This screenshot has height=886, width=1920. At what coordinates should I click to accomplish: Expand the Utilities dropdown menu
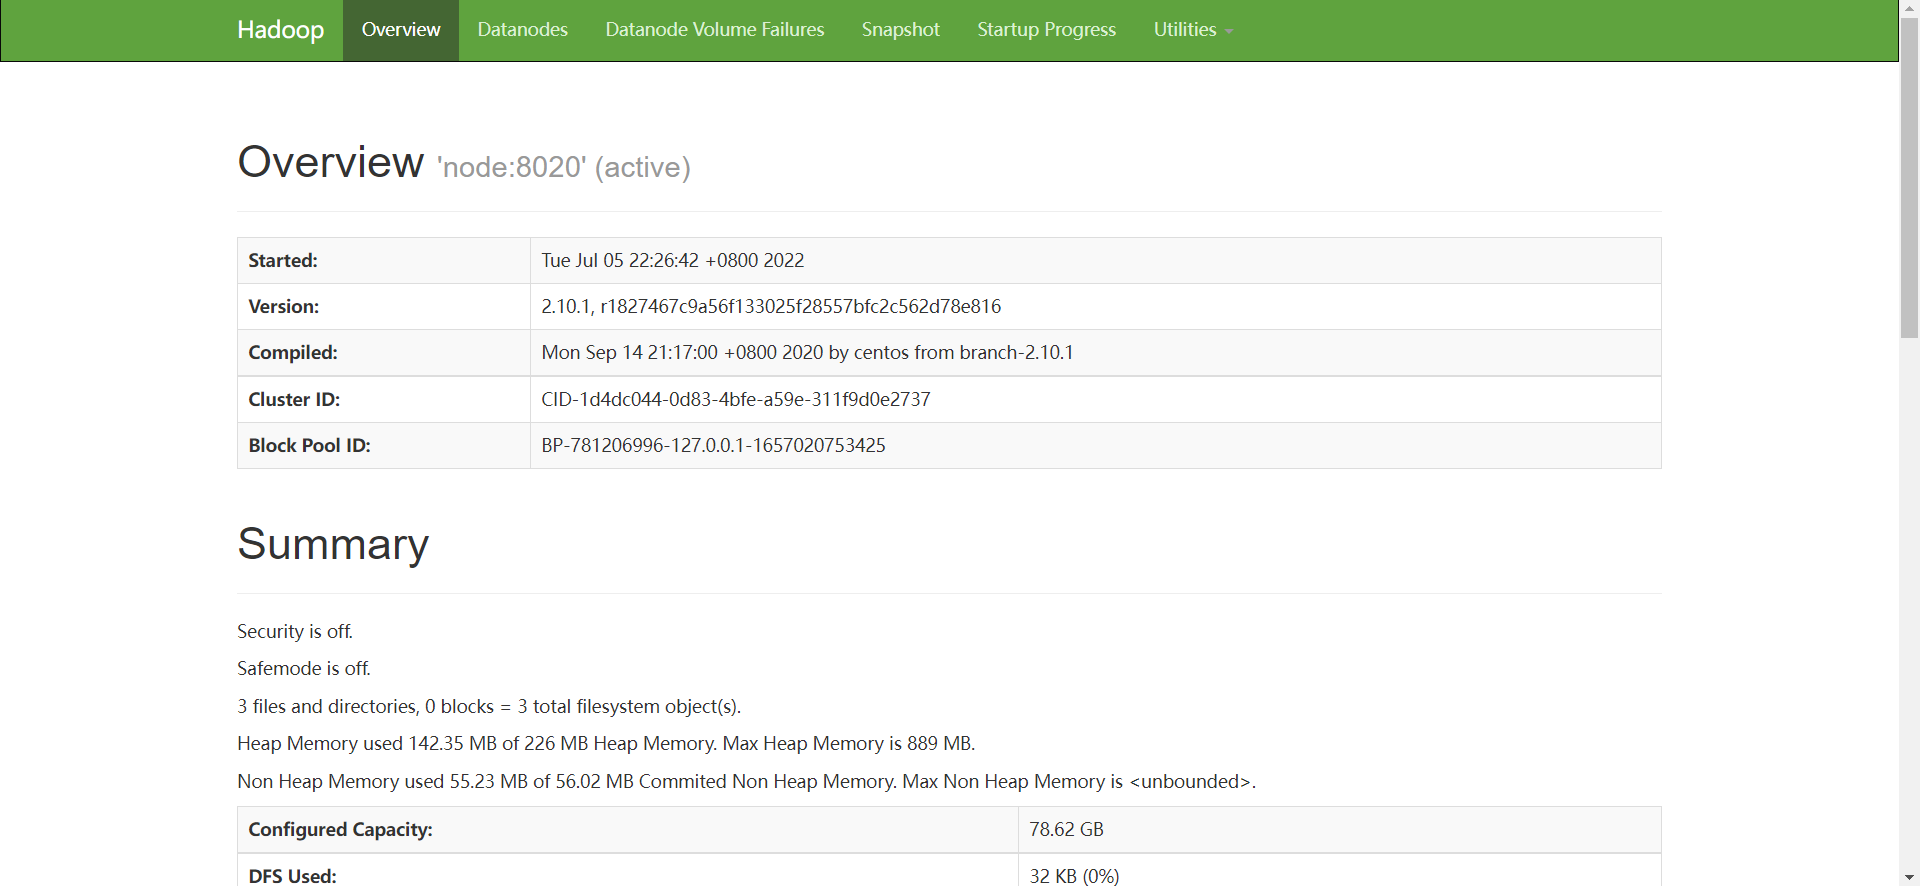click(x=1193, y=30)
